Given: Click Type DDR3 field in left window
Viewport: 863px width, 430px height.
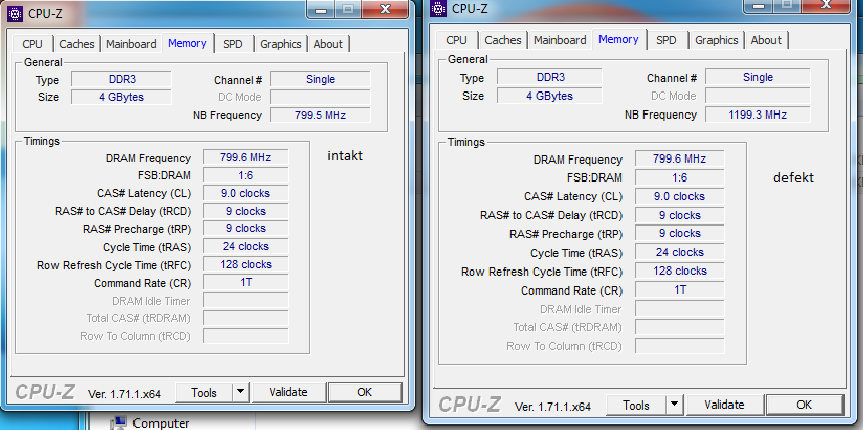Looking at the screenshot, I should [x=122, y=79].
